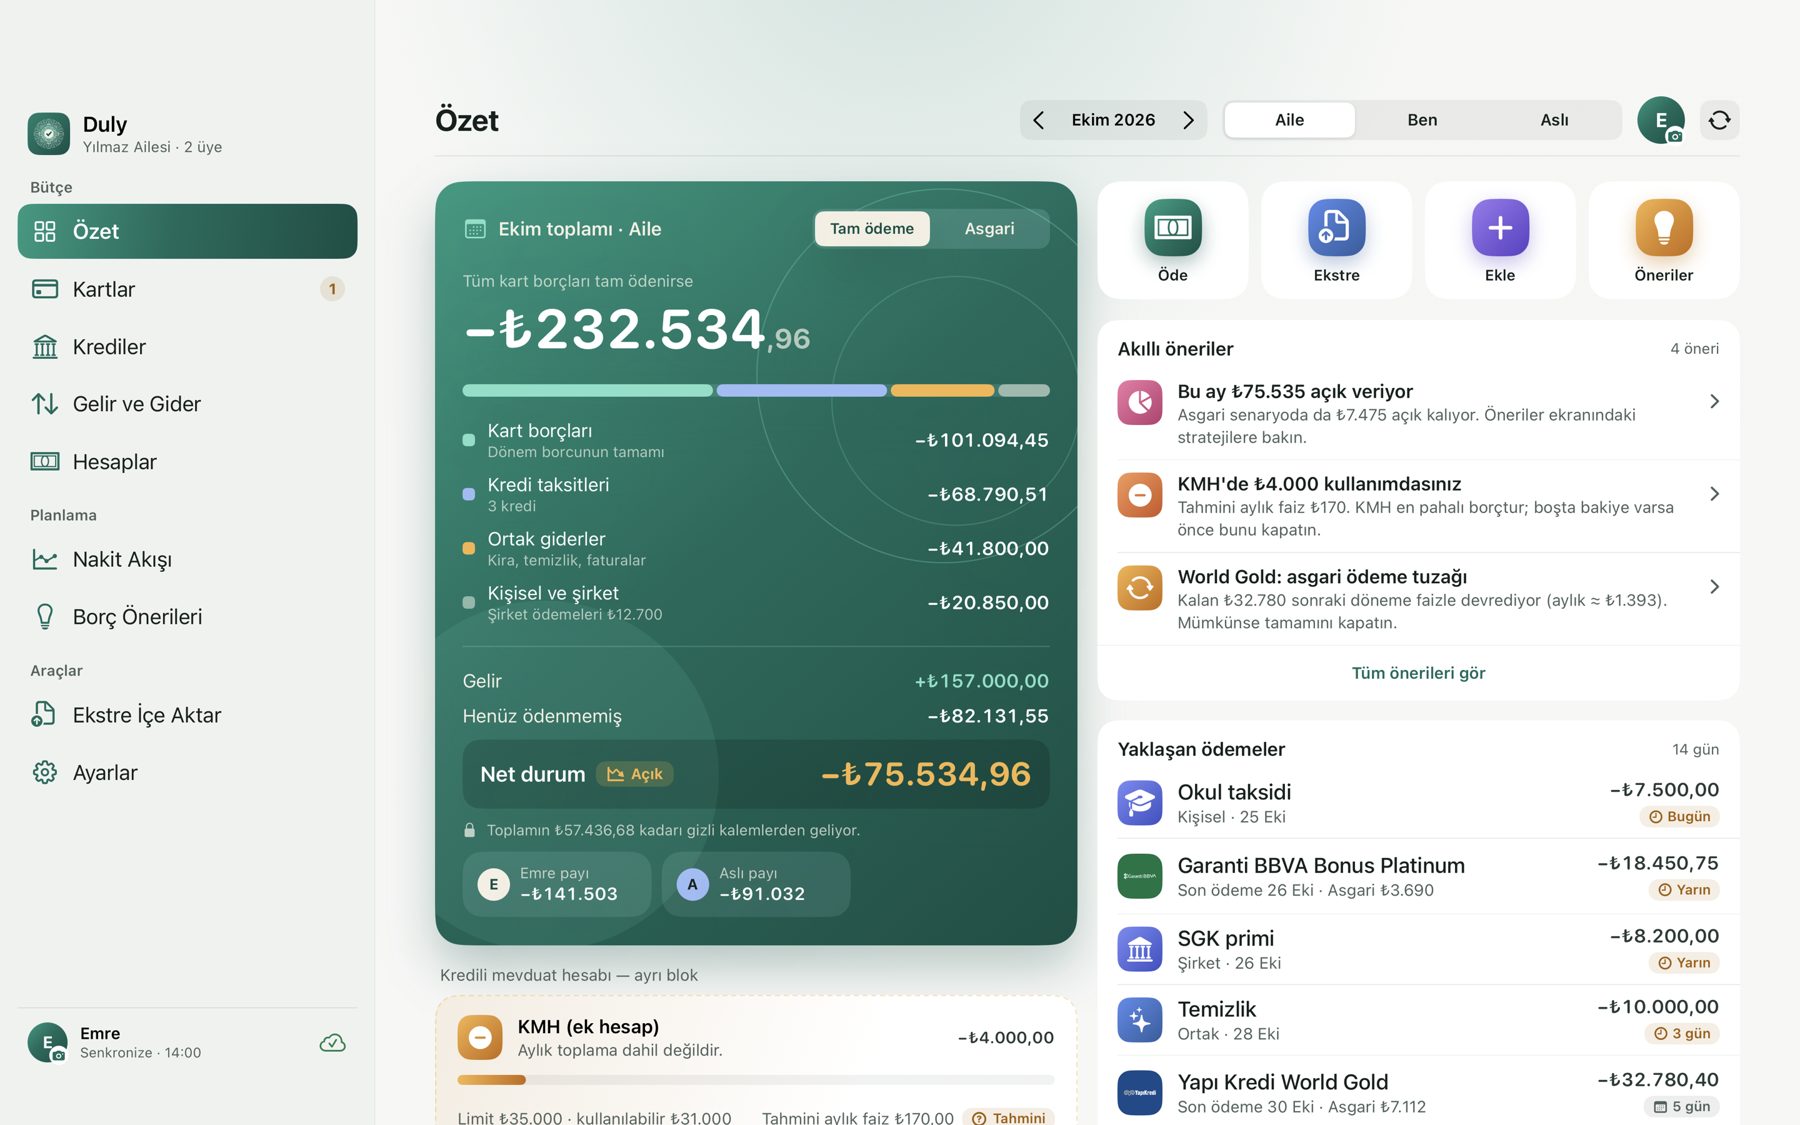Open Krediler in the sidebar
This screenshot has width=1800, height=1125.
(187, 347)
